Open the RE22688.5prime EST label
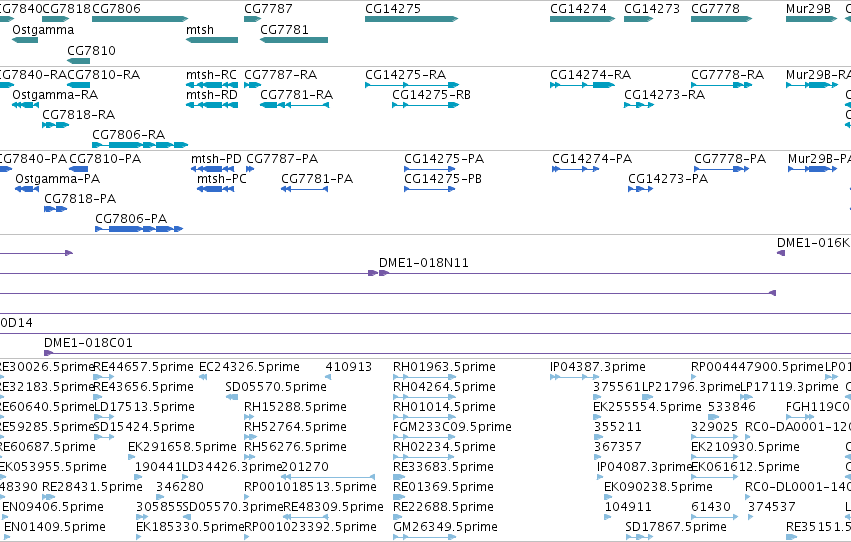Screen dimensions: 851x542 click(443, 507)
